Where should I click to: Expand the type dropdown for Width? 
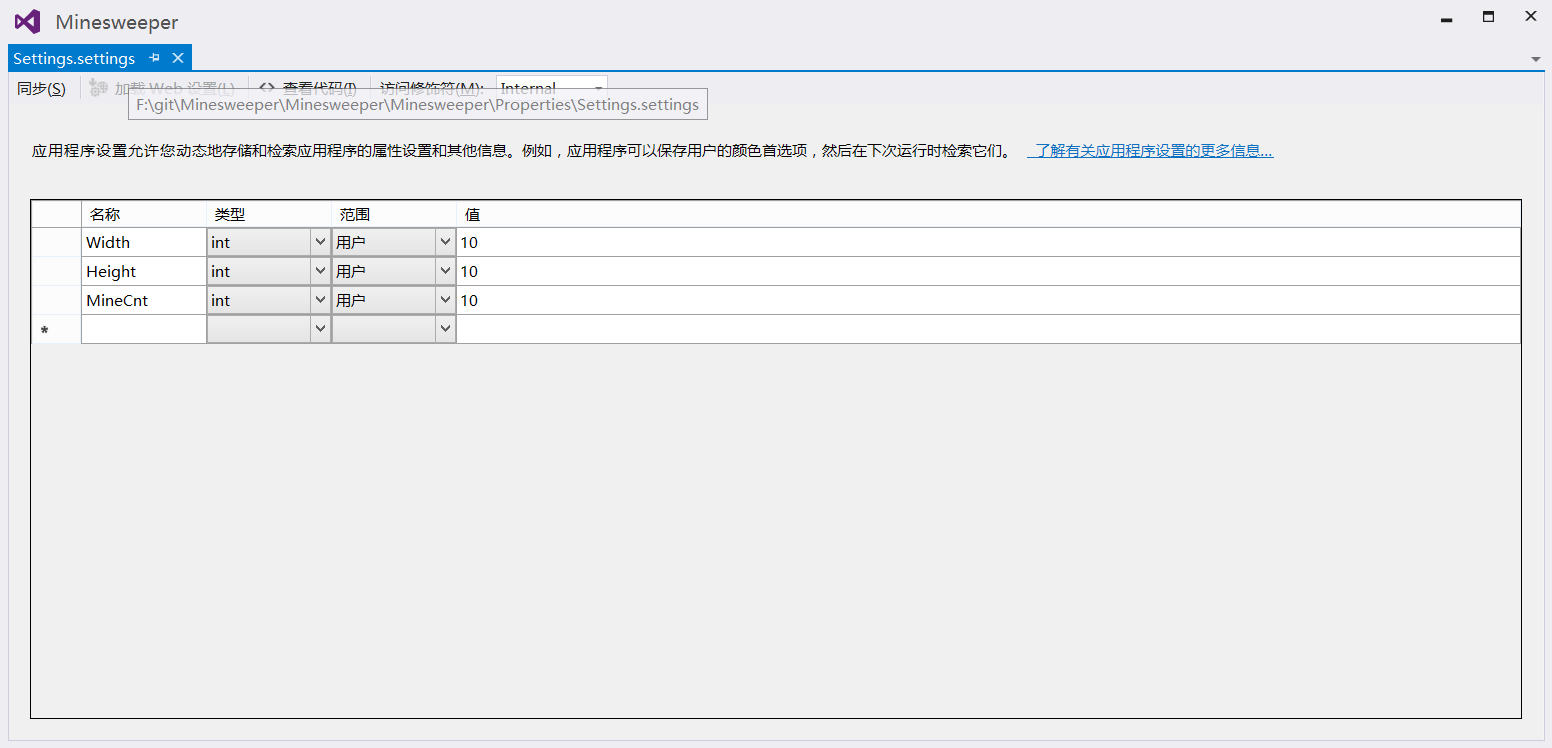[320, 242]
